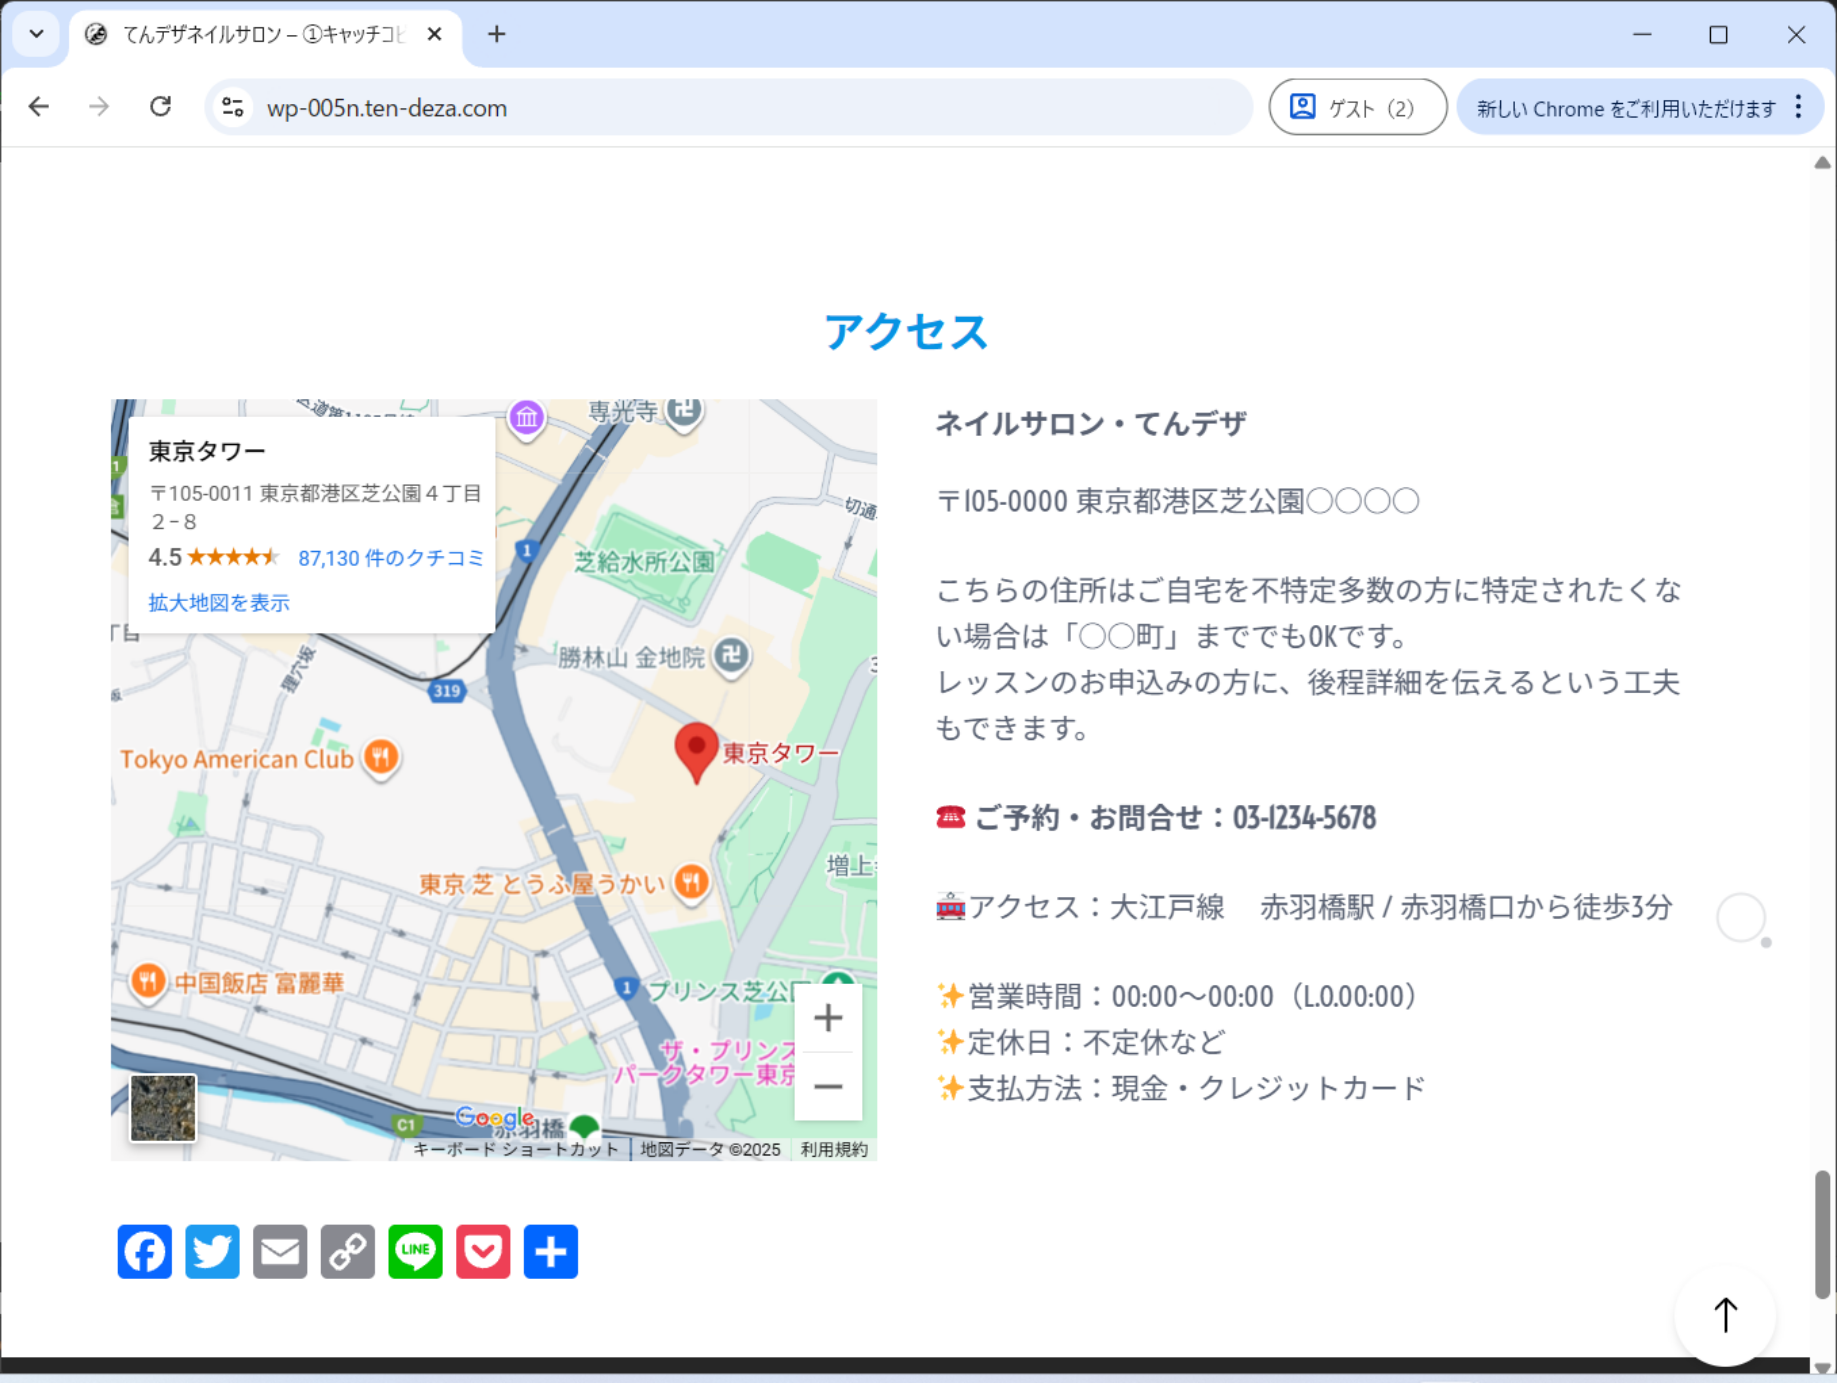Share the page on Facebook
This screenshot has height=1383, width=1837.
[x=144, y=1251]
